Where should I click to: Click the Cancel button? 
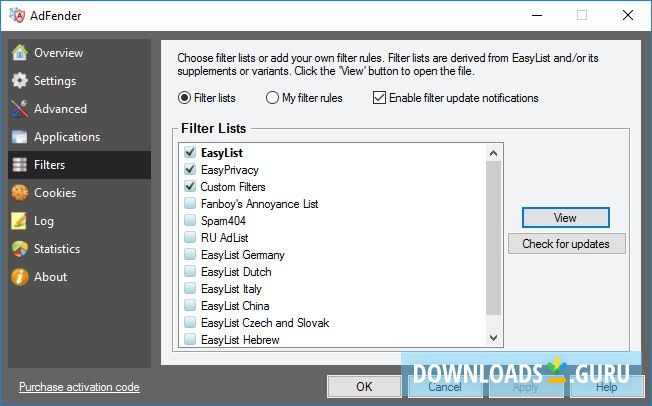pos(445,386)
